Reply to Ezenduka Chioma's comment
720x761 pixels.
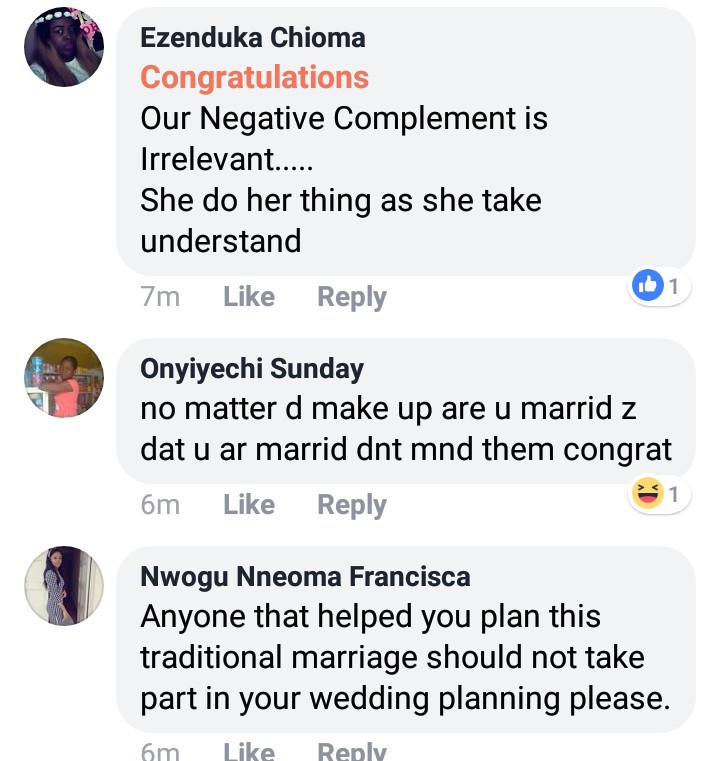point(351,297)
